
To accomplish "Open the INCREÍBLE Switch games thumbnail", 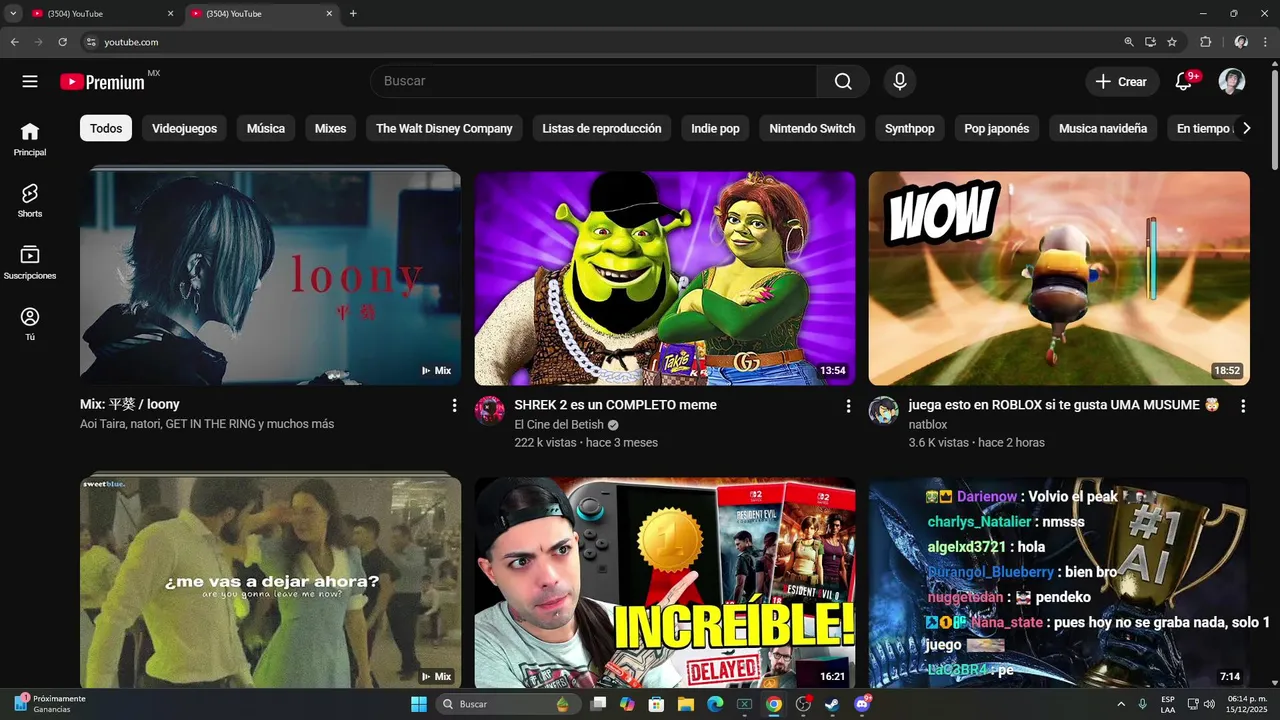I will pos(665,583).
